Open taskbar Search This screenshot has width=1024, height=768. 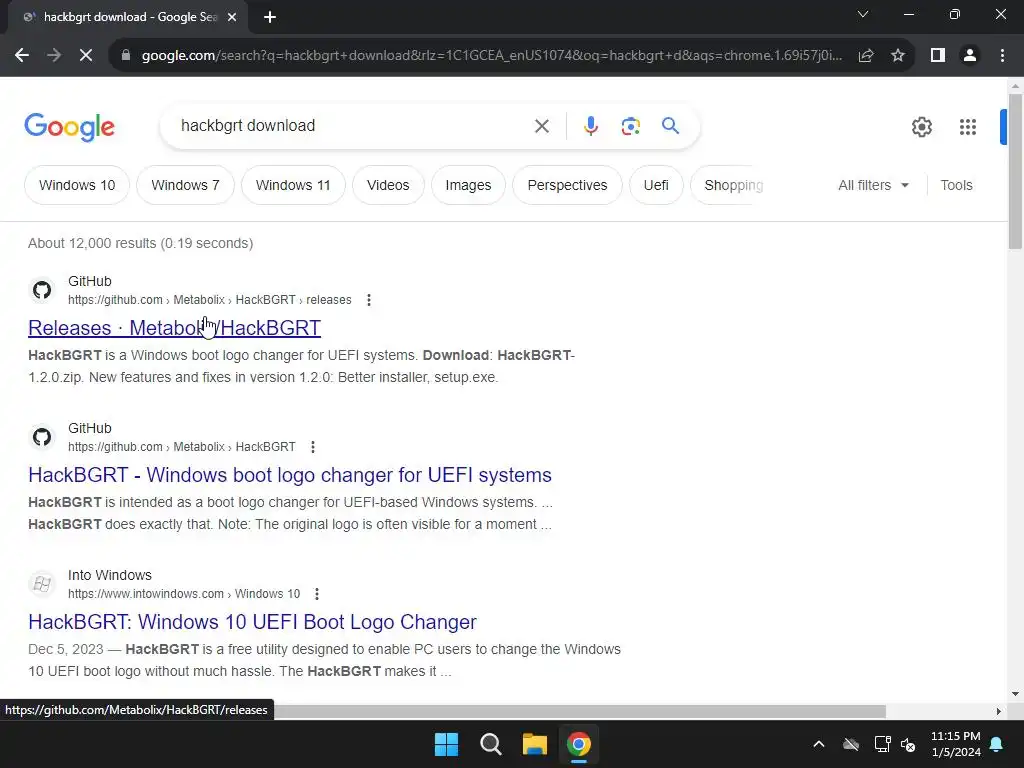490,744
